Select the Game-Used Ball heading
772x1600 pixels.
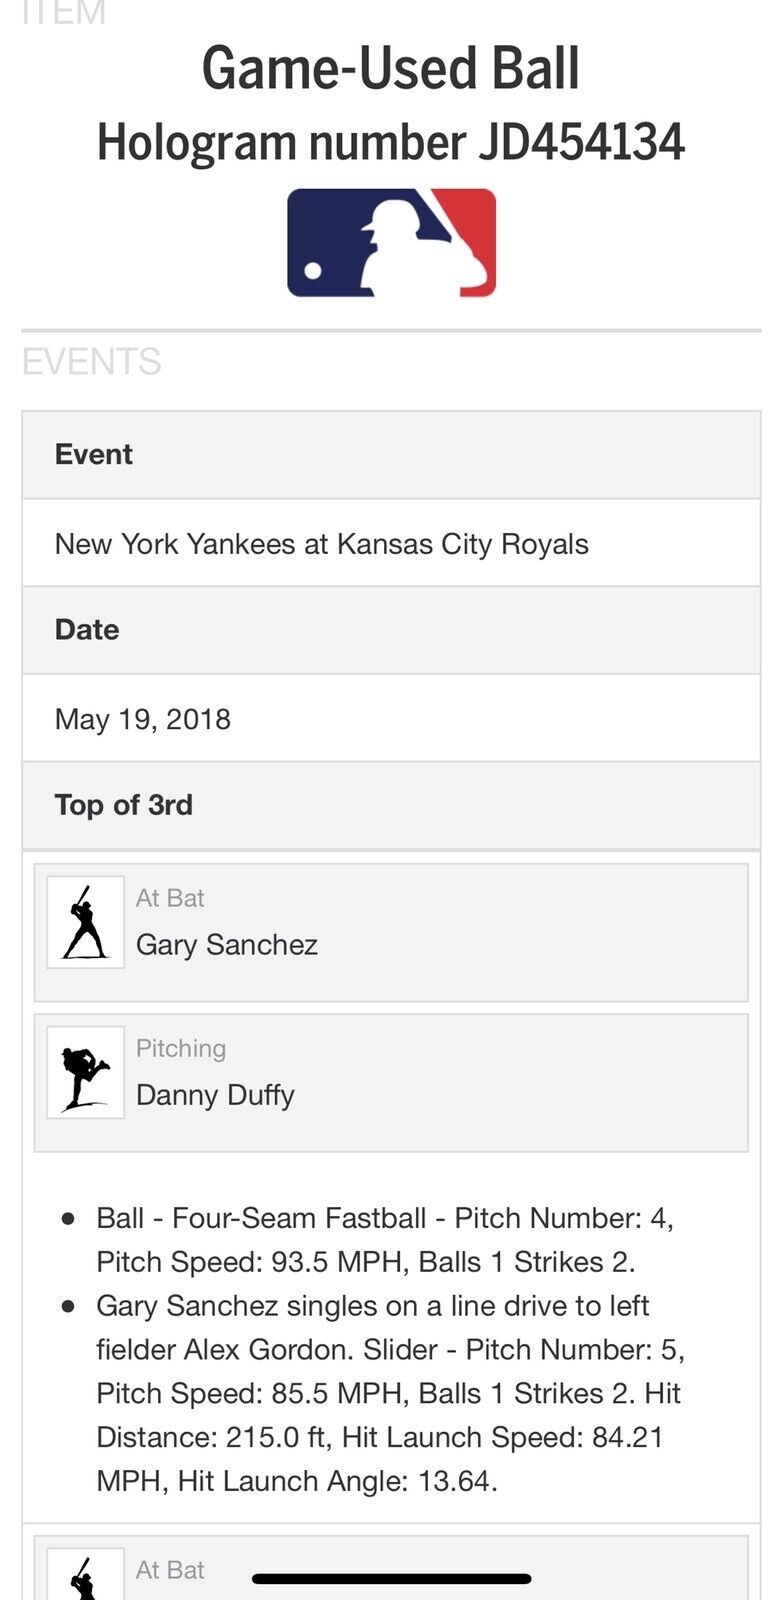(391, 68)
